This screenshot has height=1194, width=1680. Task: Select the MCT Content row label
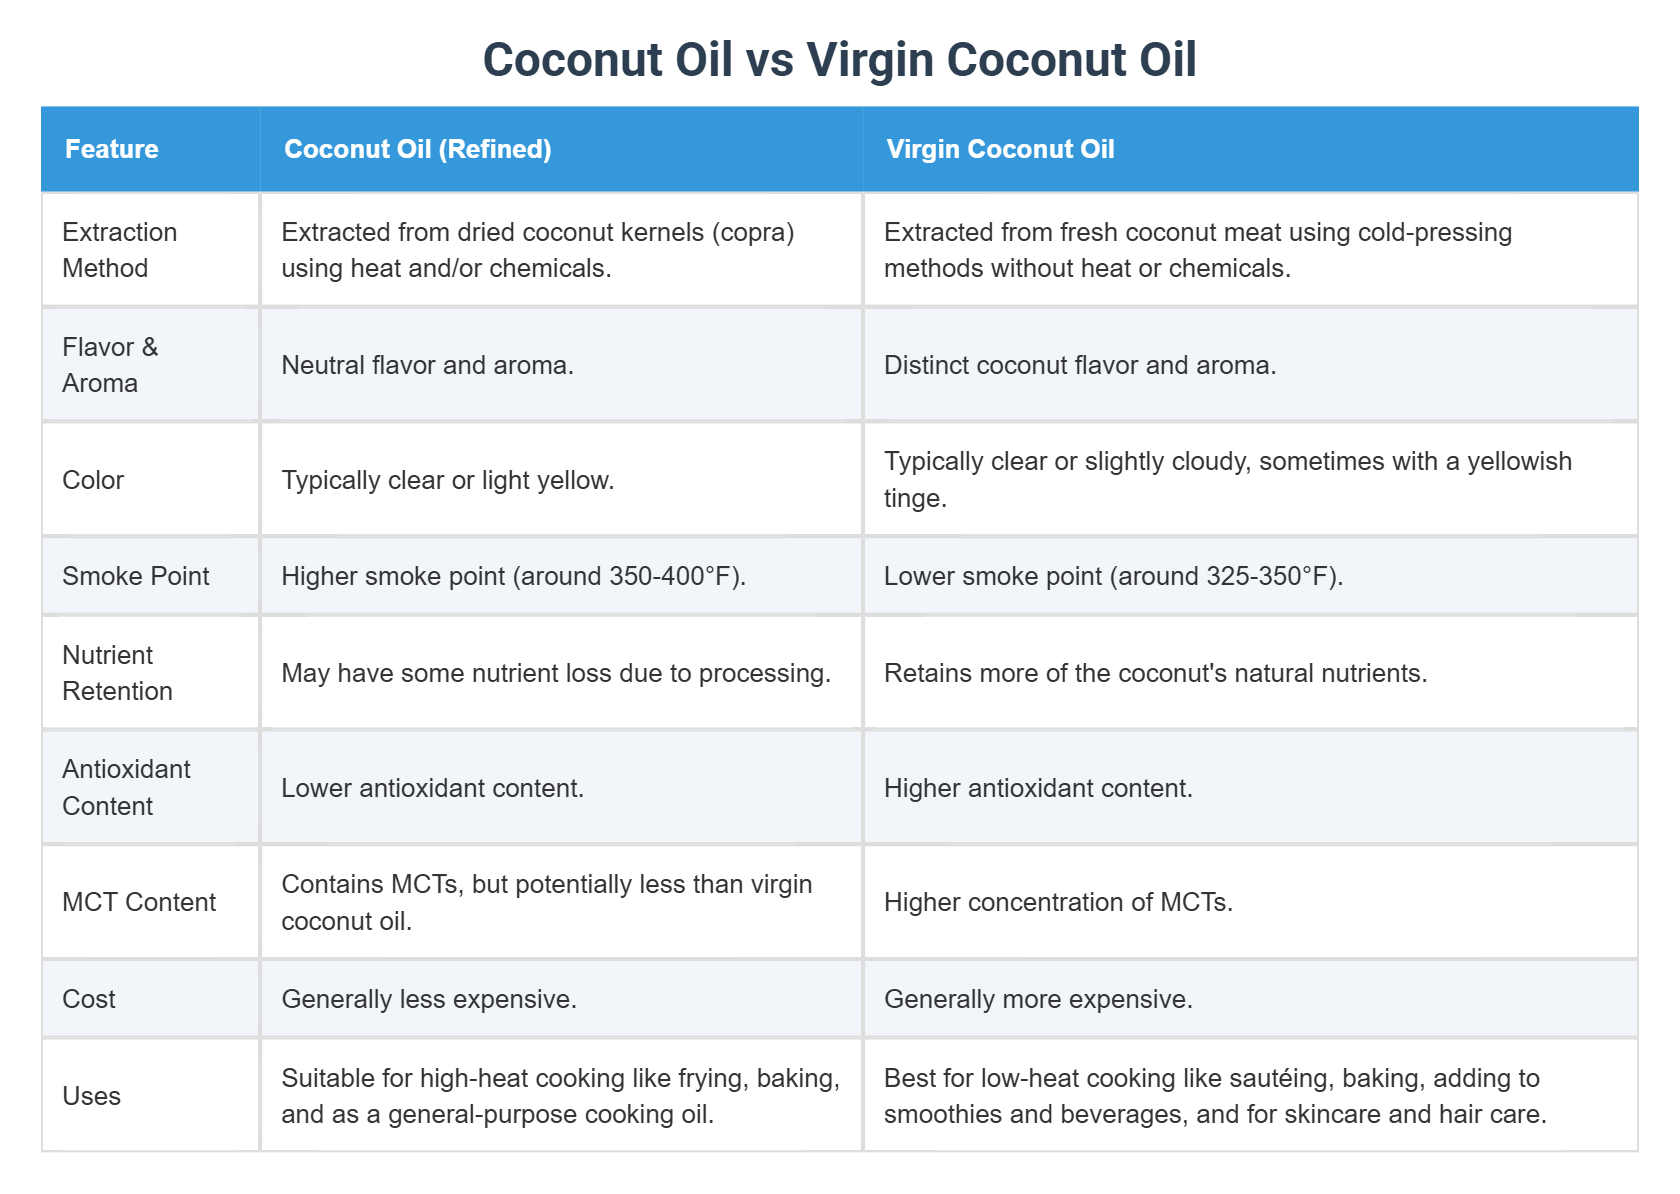click(x=151, y=902)
